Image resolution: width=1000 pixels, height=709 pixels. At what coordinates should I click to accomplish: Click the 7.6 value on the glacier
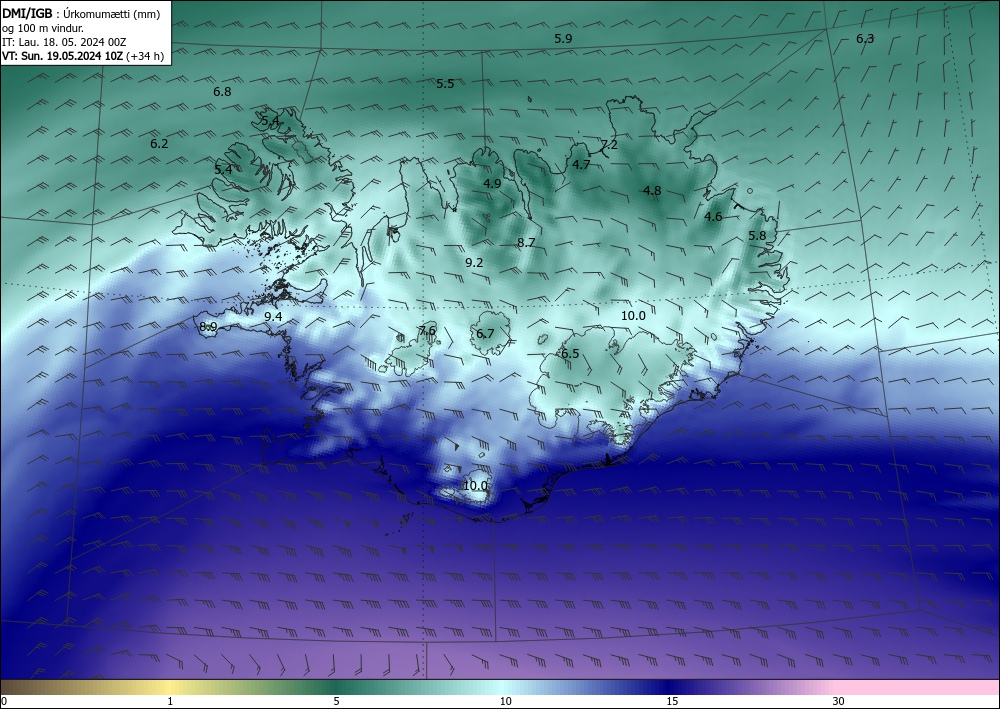427,330
